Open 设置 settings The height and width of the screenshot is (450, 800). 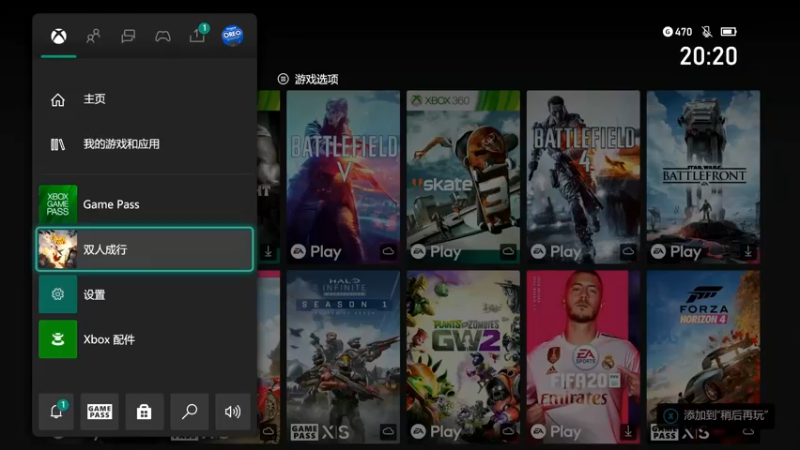point(145,294)
